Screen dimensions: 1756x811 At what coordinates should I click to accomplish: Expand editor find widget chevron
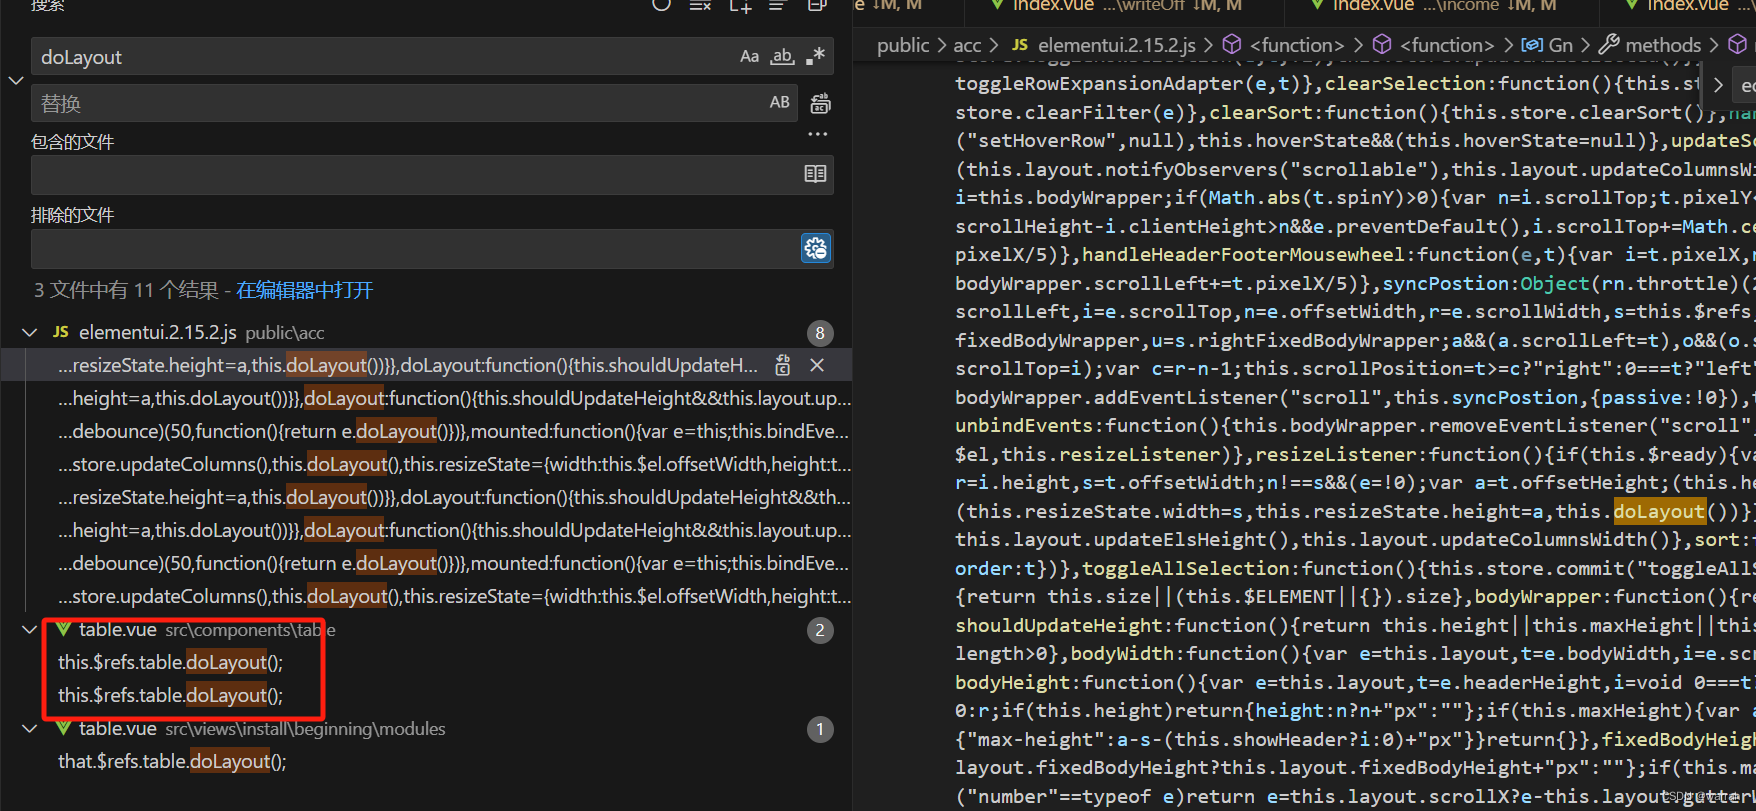1718,85
